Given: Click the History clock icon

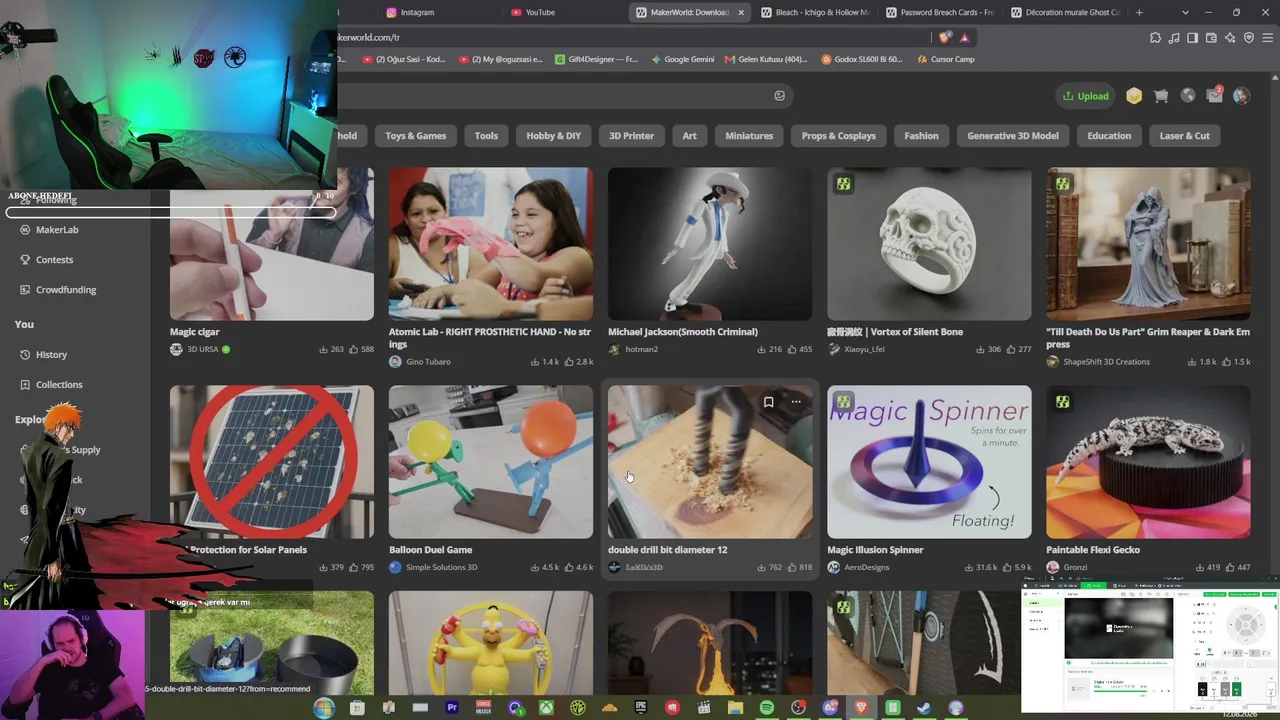Looking at the screenshot, I should coord(26,355).
